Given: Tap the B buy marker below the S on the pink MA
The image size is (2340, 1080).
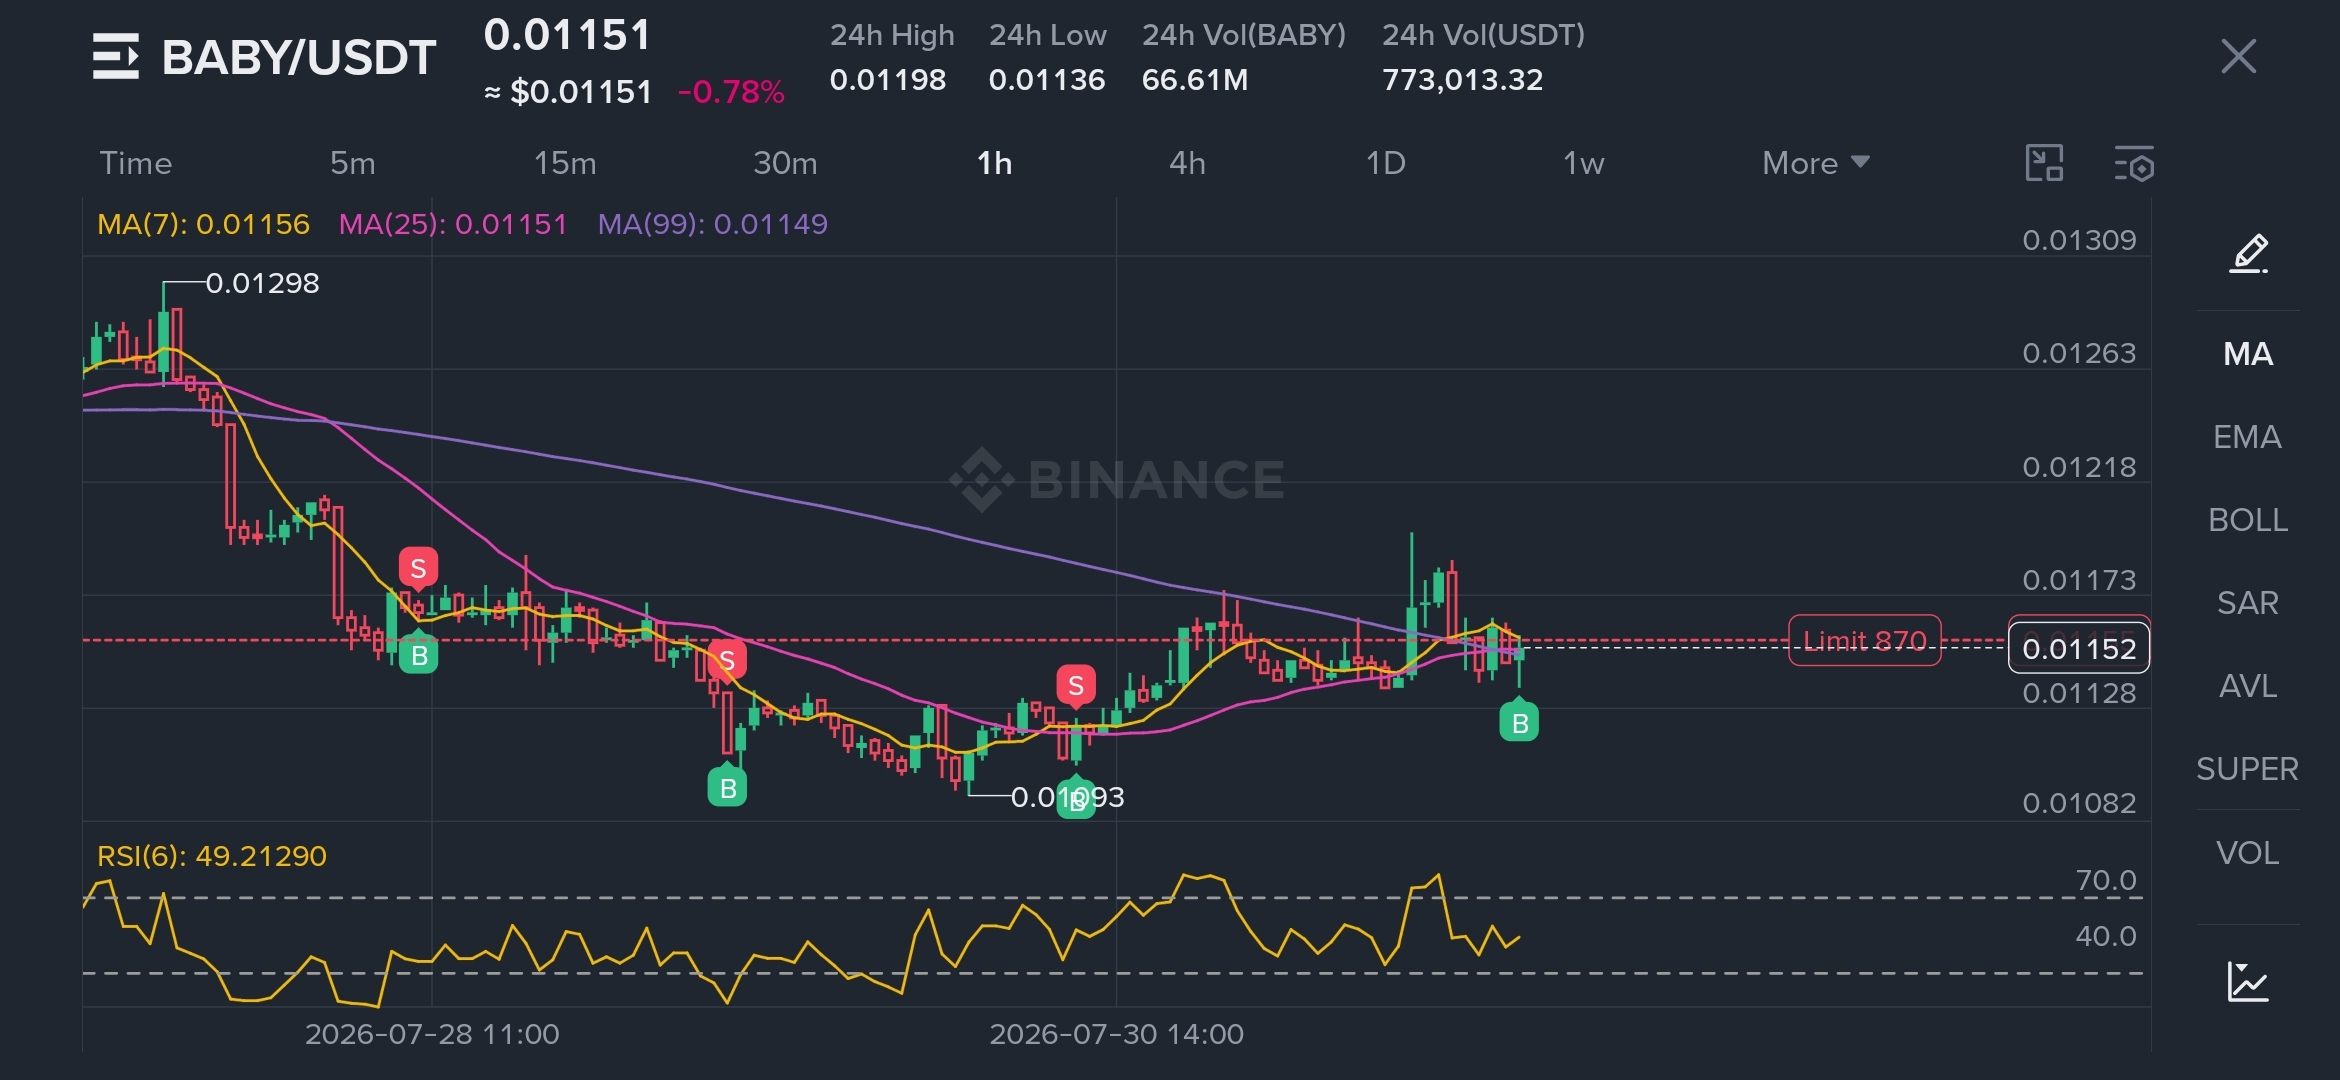Looking at the screenshot, I should pyautogui.click(x=728, y=787).
